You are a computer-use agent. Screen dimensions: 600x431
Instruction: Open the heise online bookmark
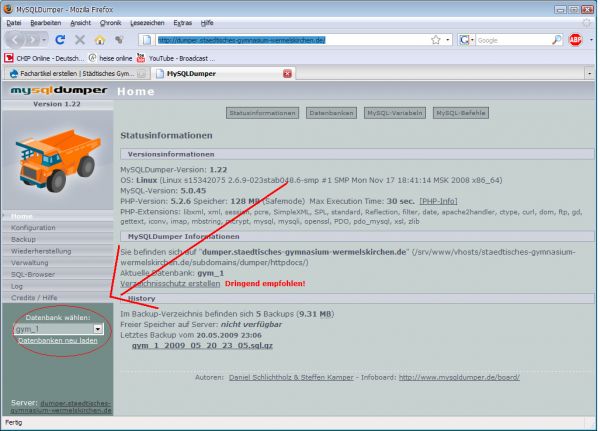(110, 58)
